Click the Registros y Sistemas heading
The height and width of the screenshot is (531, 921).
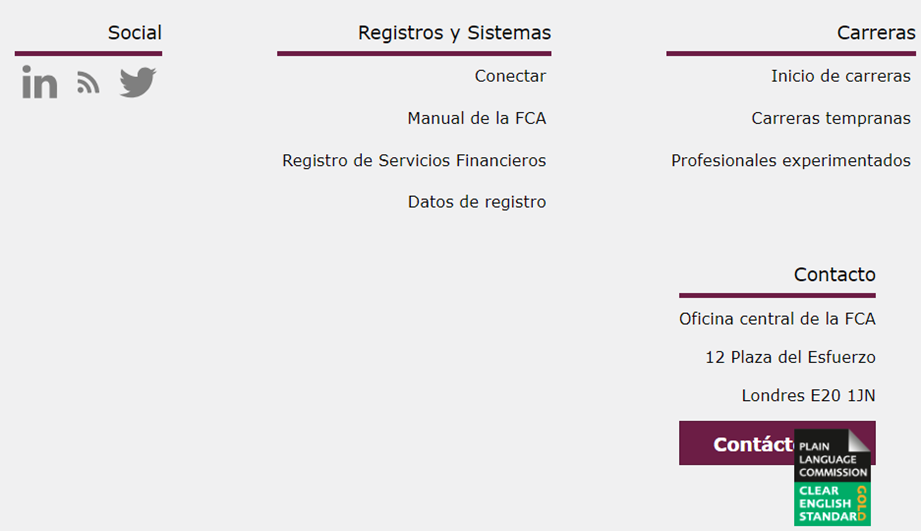pos(454,33)
